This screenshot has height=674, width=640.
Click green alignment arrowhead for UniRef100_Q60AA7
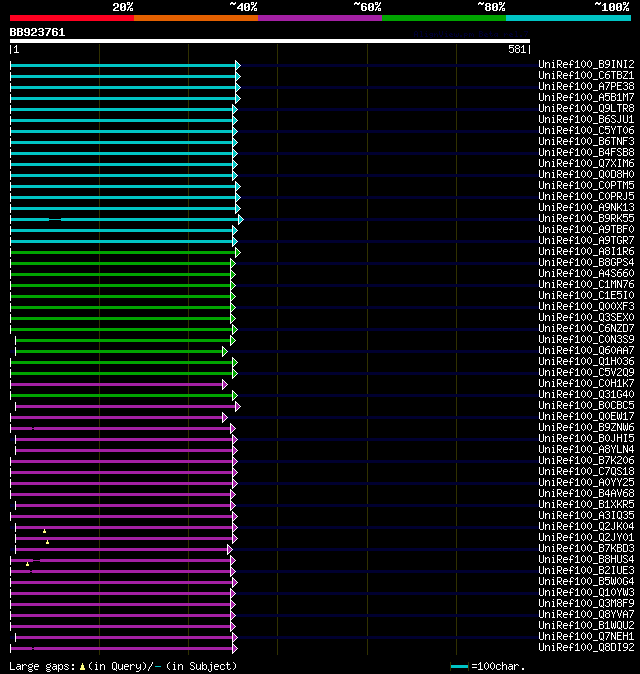(x=224, y=352)
